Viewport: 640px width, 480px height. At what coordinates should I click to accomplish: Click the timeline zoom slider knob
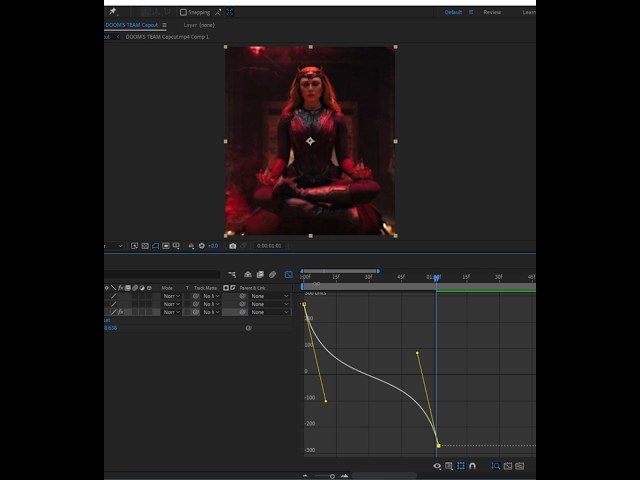(x=332, y=476)
